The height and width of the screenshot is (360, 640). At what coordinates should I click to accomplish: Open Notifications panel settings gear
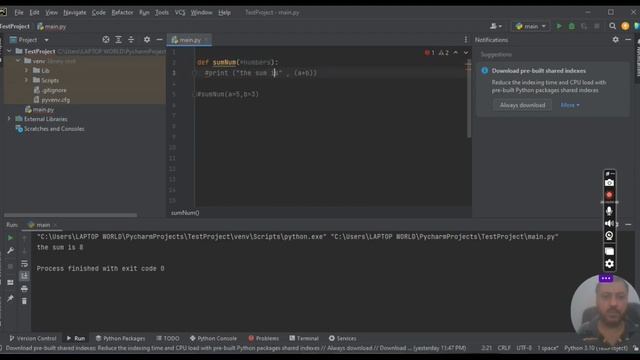pos(615,40)
